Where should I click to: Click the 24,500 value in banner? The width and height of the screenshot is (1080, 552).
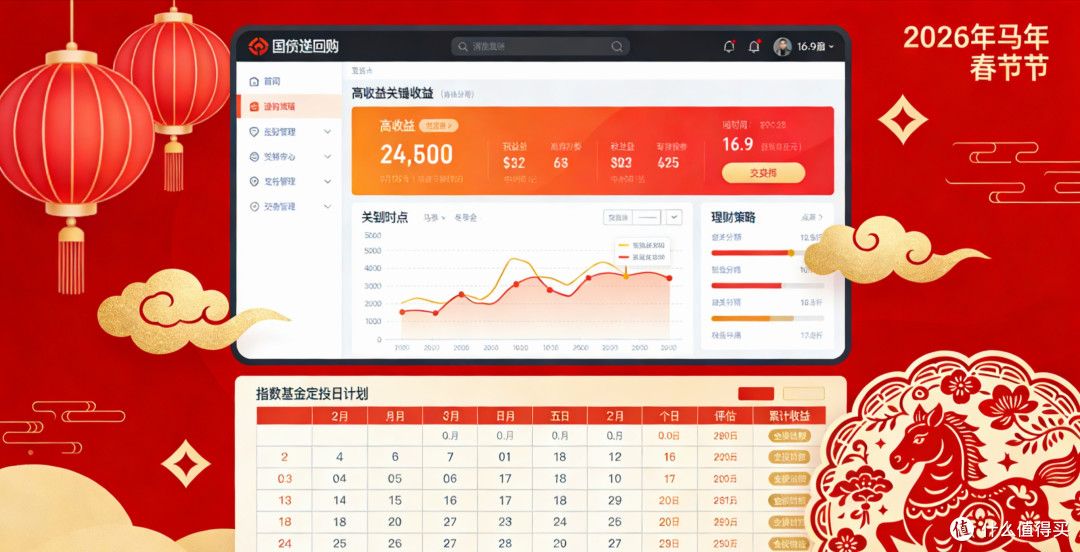(x=416, y=154)
